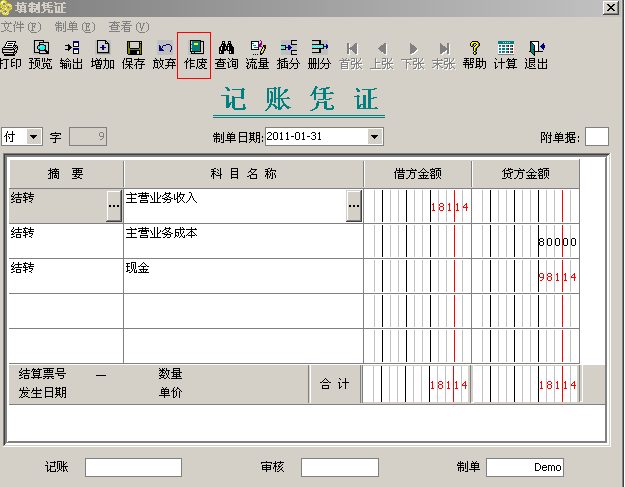This screenshot has width=625, height=487.
Task: Click the ellipsis button beside 结转 summary
Action: (x=114, y=206)
